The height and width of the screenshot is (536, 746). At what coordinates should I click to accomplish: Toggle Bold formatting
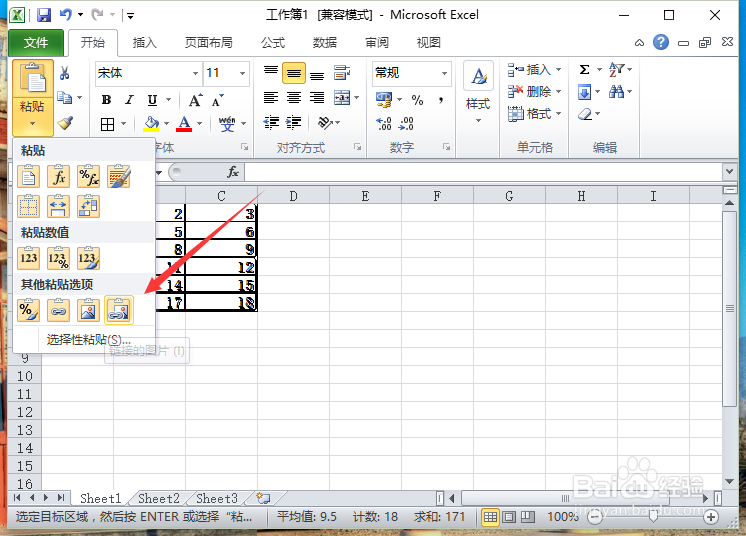(107, 100)
